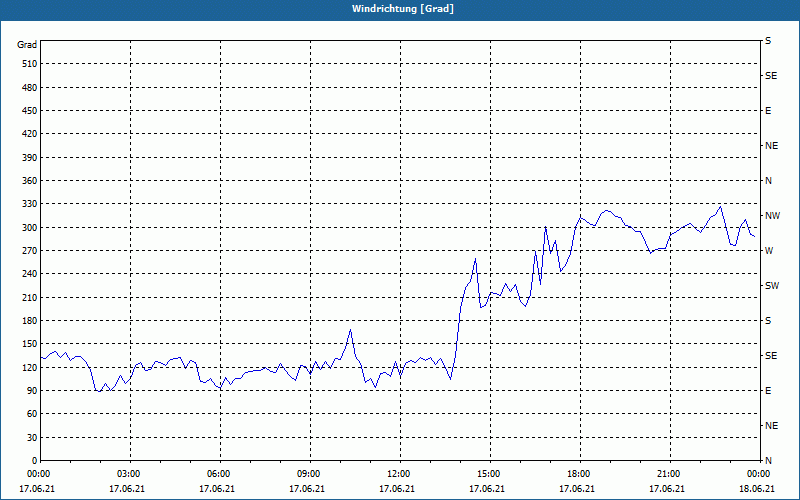Click the 06:00 time axis label
800x500 pixels.
pyautogui.click(x=218, y=474)
